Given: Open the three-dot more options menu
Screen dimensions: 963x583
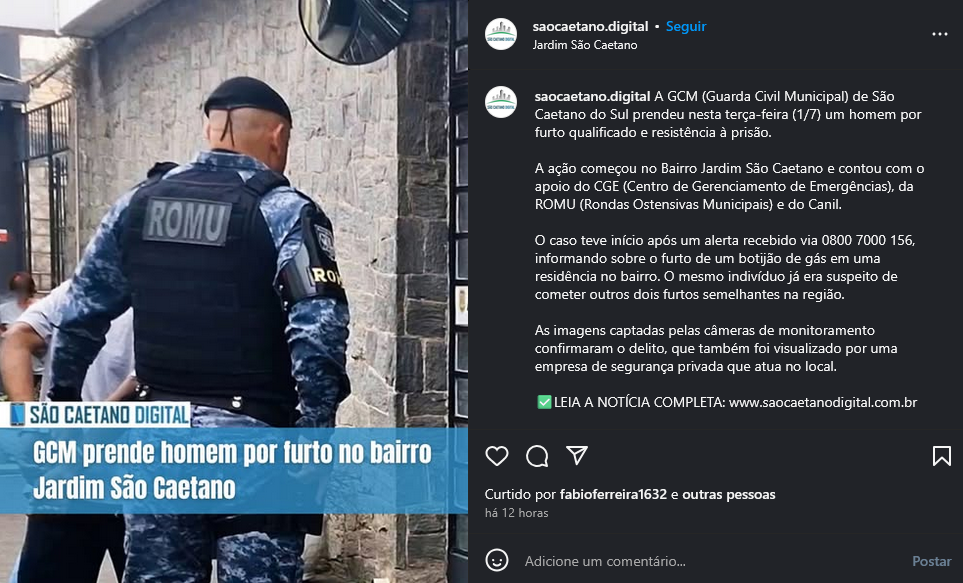Looking at the screenshot, I should coord(940,34).
